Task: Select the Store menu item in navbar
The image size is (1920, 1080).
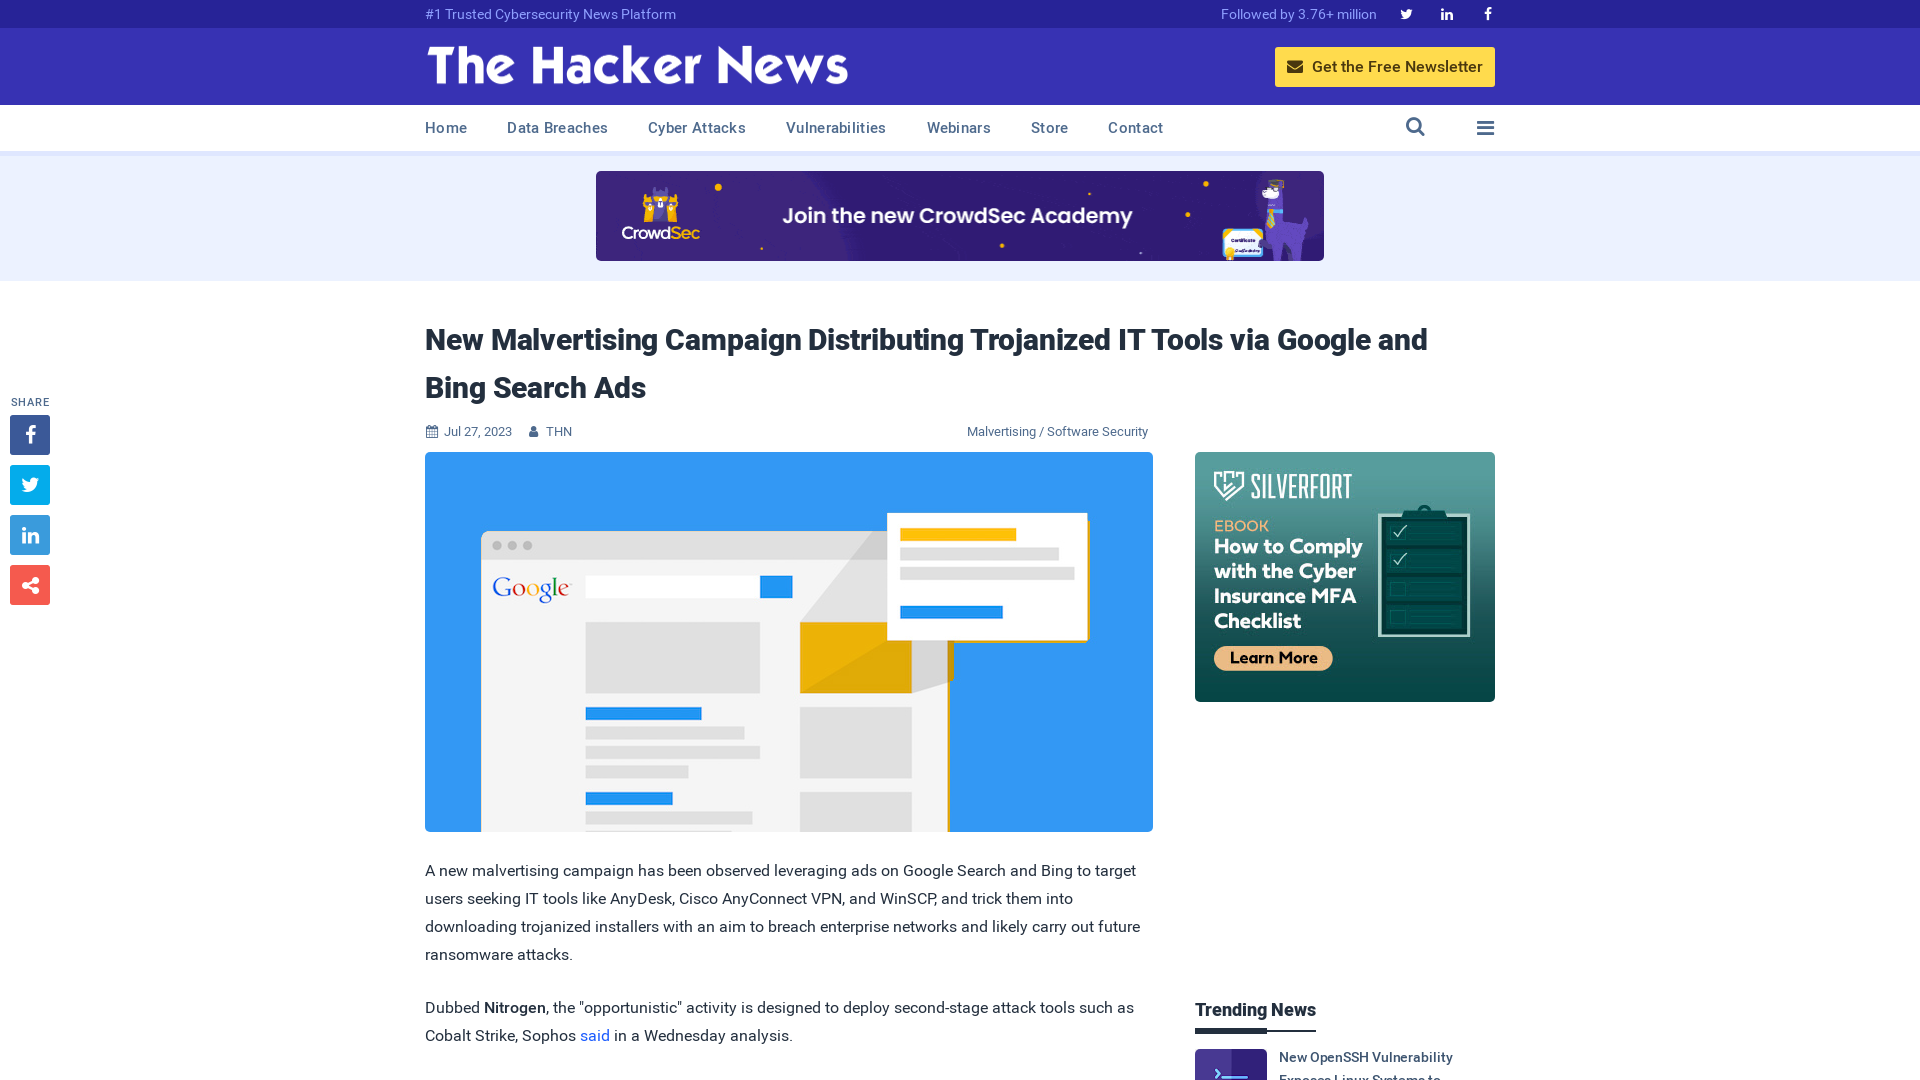Action: pyautogui.click(x=1048, y=127)
